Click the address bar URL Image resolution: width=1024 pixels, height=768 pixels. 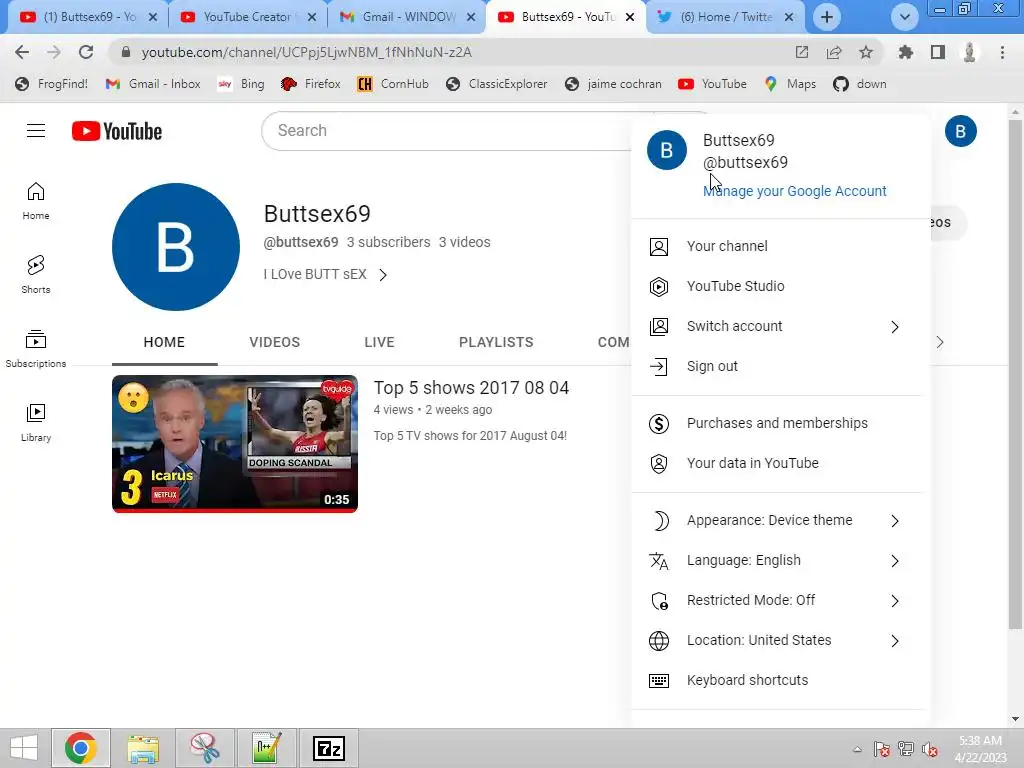coord(306,52)
